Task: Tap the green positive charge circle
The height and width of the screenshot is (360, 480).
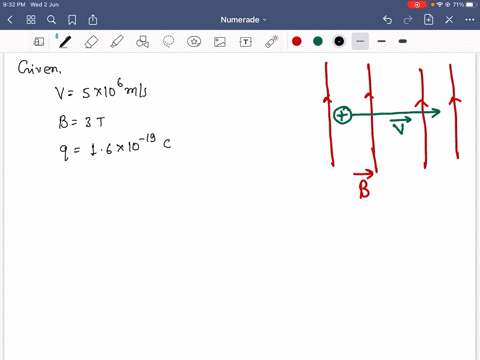Action: (342, 115)
